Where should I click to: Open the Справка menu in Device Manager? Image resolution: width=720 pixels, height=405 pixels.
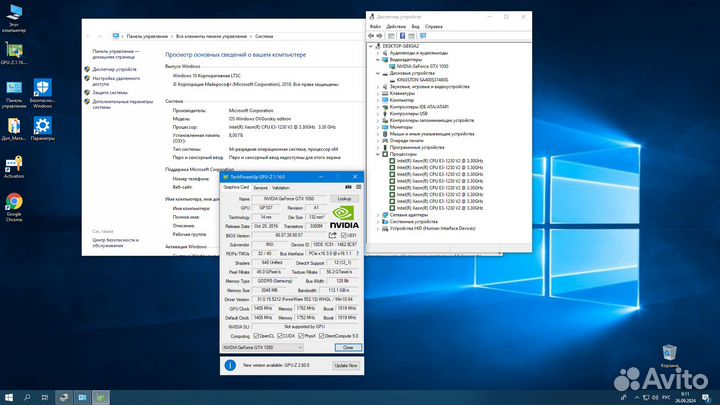click(433, 27)
